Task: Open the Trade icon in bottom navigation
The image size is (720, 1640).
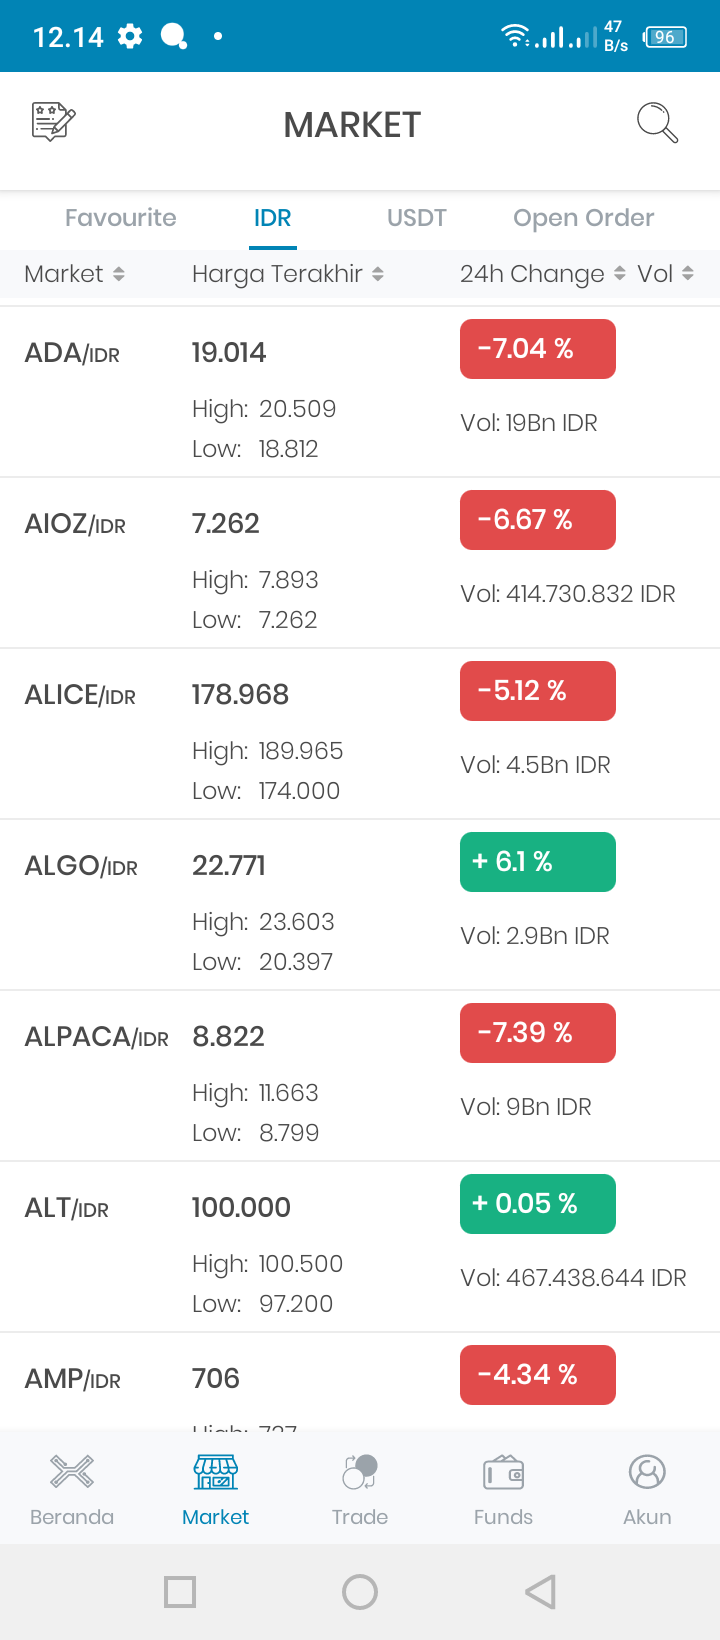Action: [x=360, y=1471]
